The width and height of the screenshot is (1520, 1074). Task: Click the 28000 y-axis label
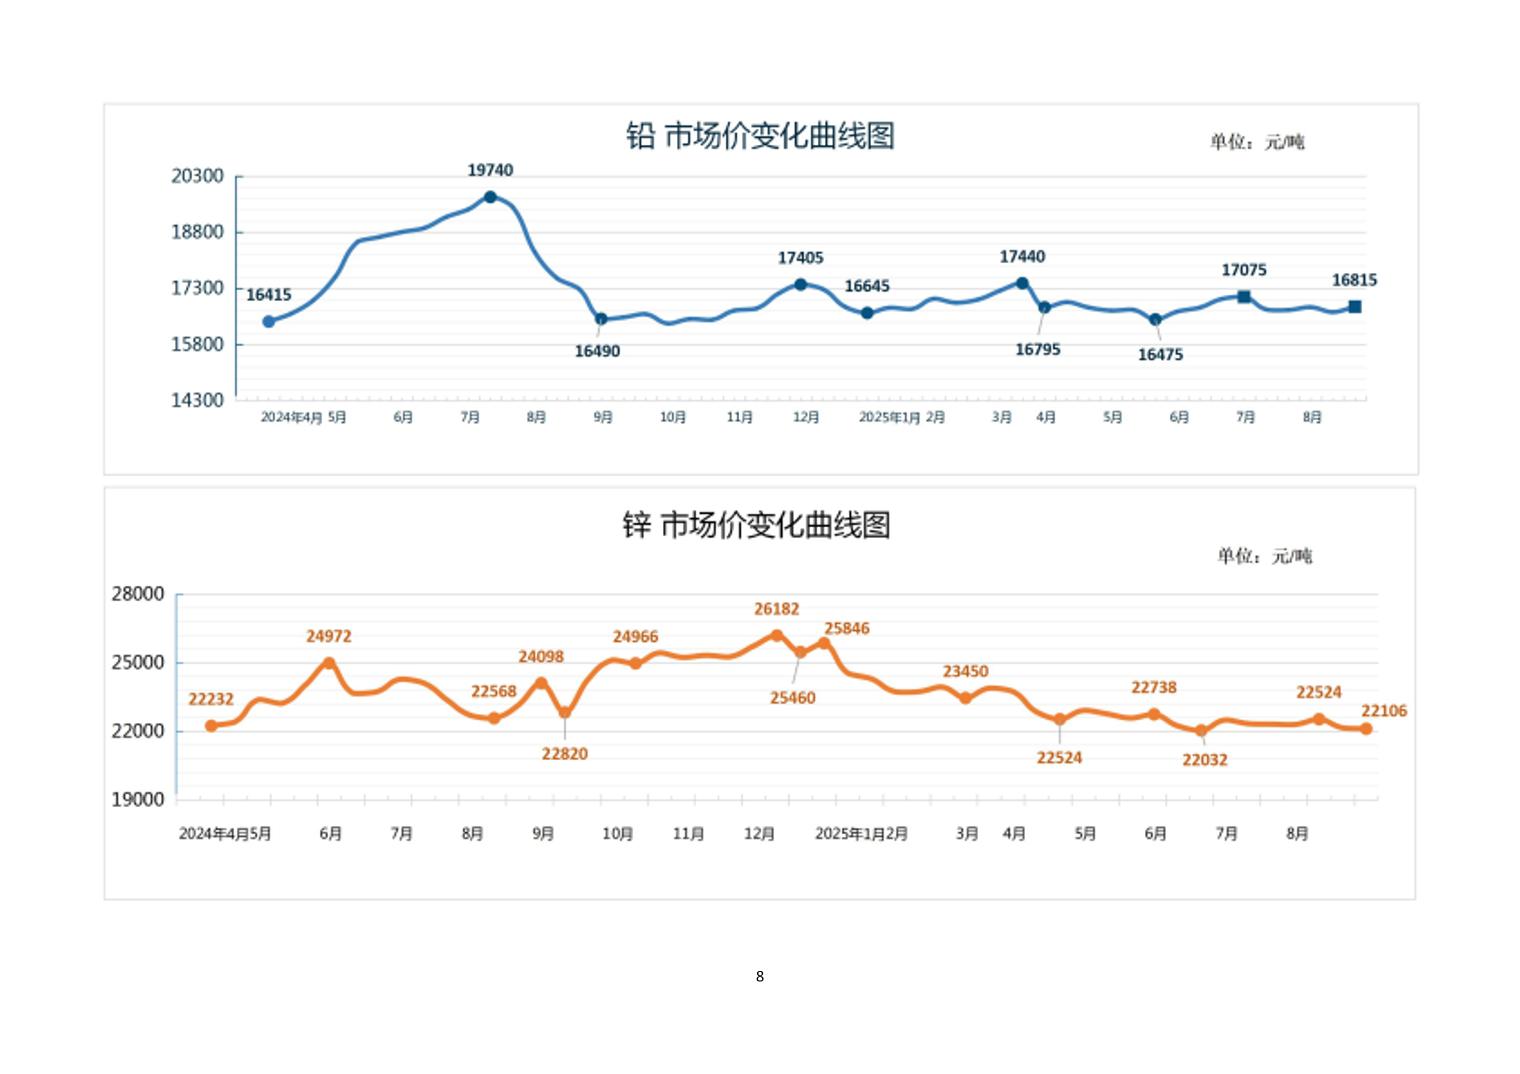coord(138,594)
